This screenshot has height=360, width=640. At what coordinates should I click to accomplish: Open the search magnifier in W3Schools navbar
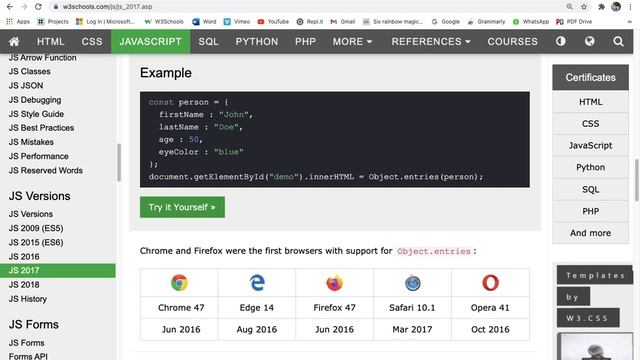click(618, 41)
